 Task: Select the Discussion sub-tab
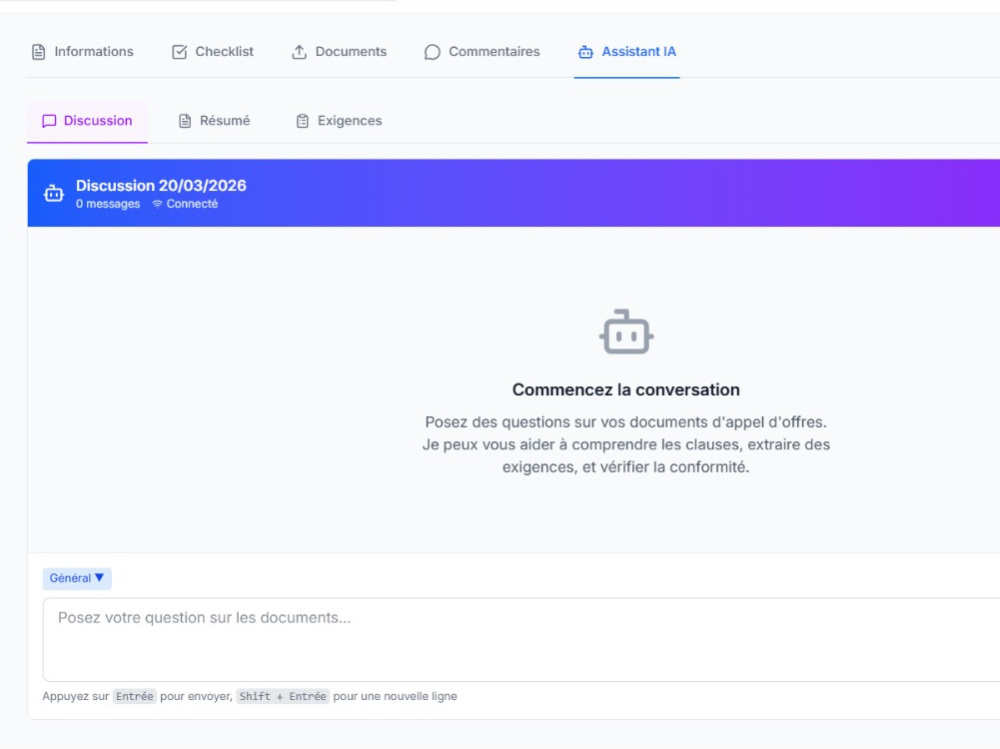point(87,121)
